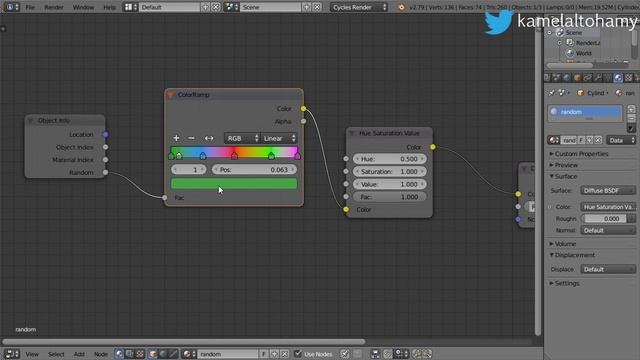Open the node editor Select menu

click(56, 354)
